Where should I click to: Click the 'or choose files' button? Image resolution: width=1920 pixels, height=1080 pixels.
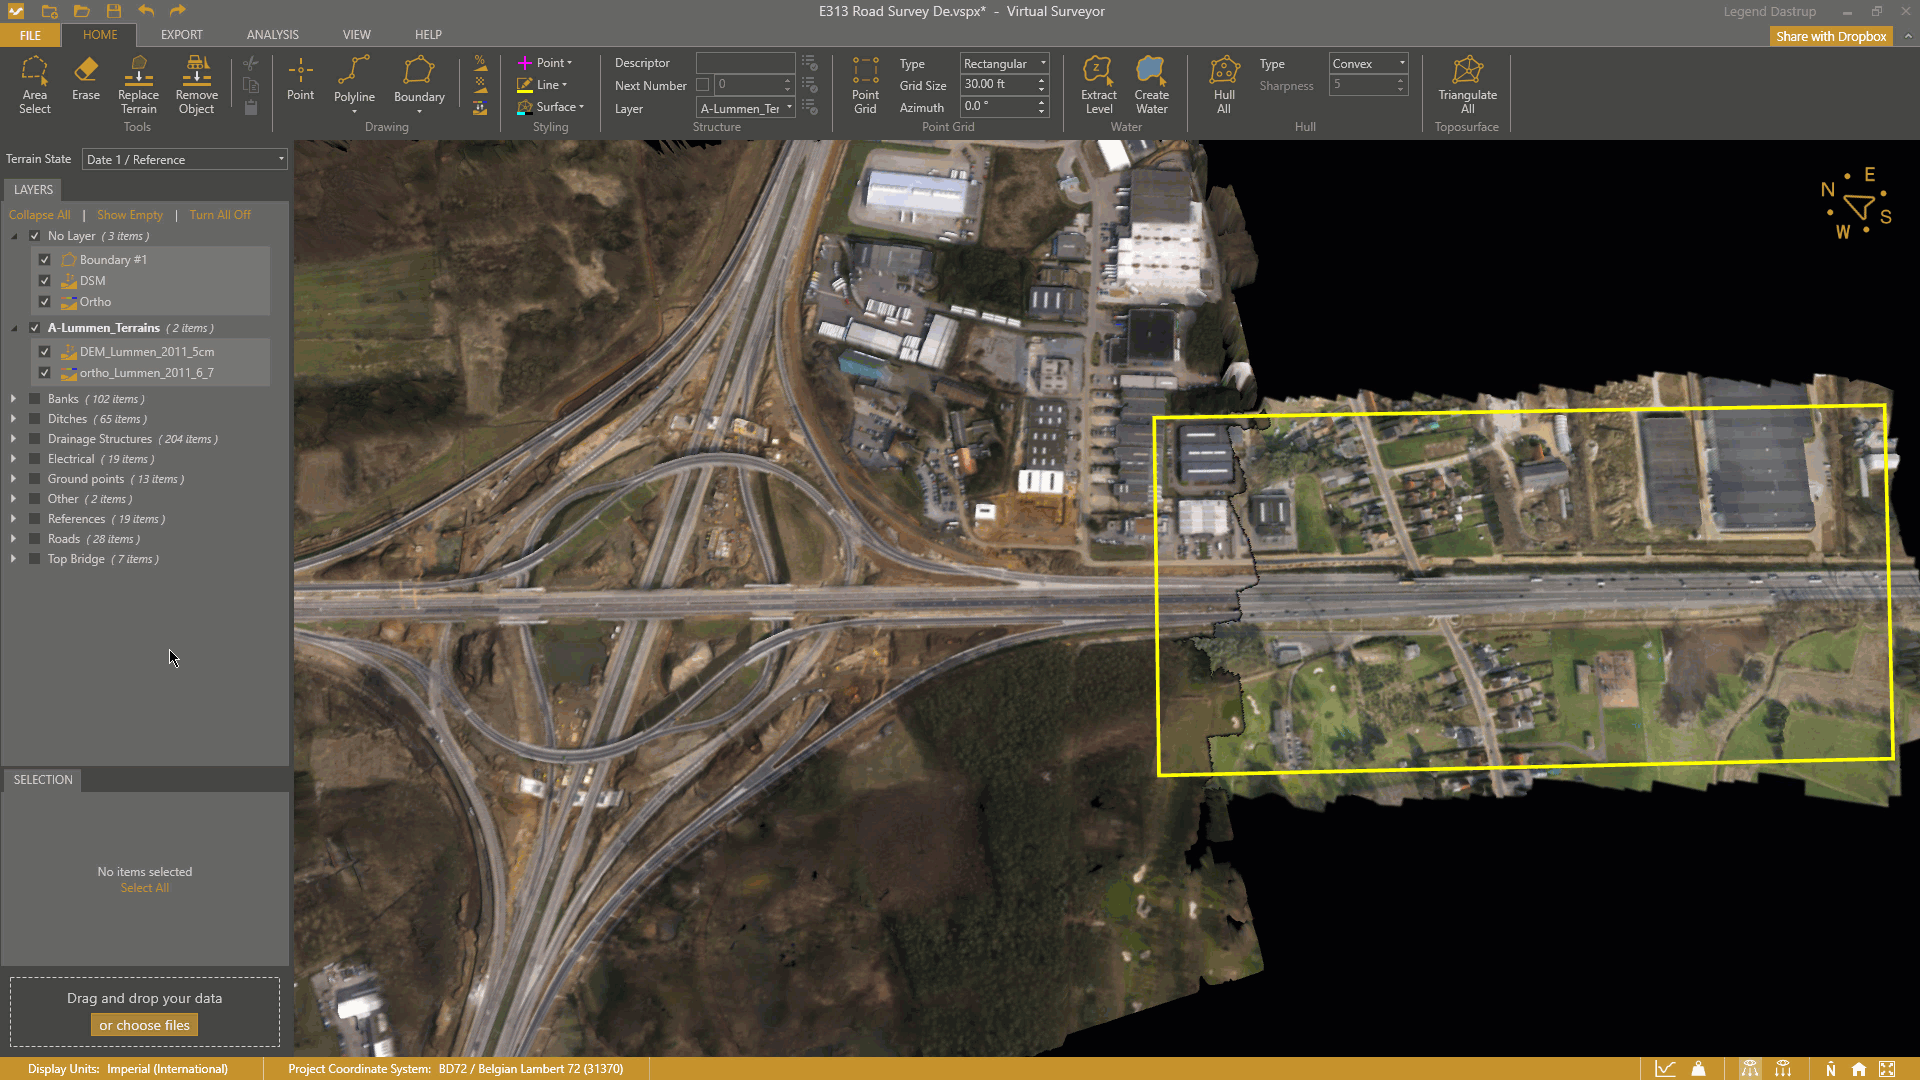tap(144, 1025)
